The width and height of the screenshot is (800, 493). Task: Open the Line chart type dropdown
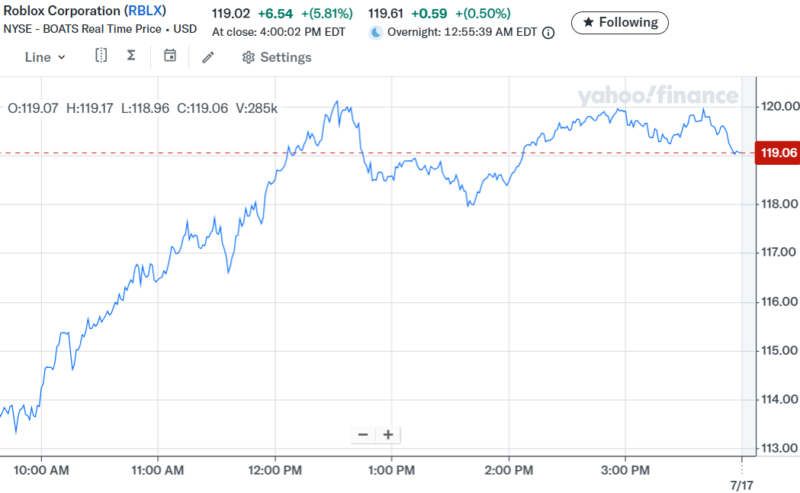point(44,57)
